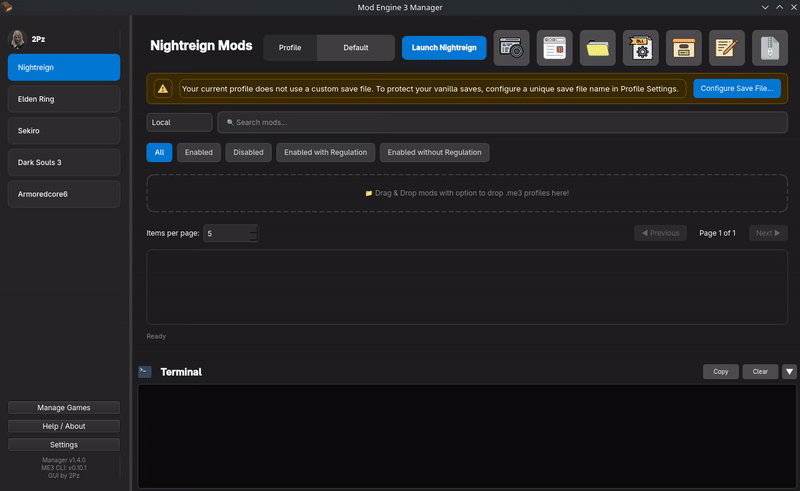The image size is (800, 491).
Task: Click the window with gear settings icon
Action: 511,47
